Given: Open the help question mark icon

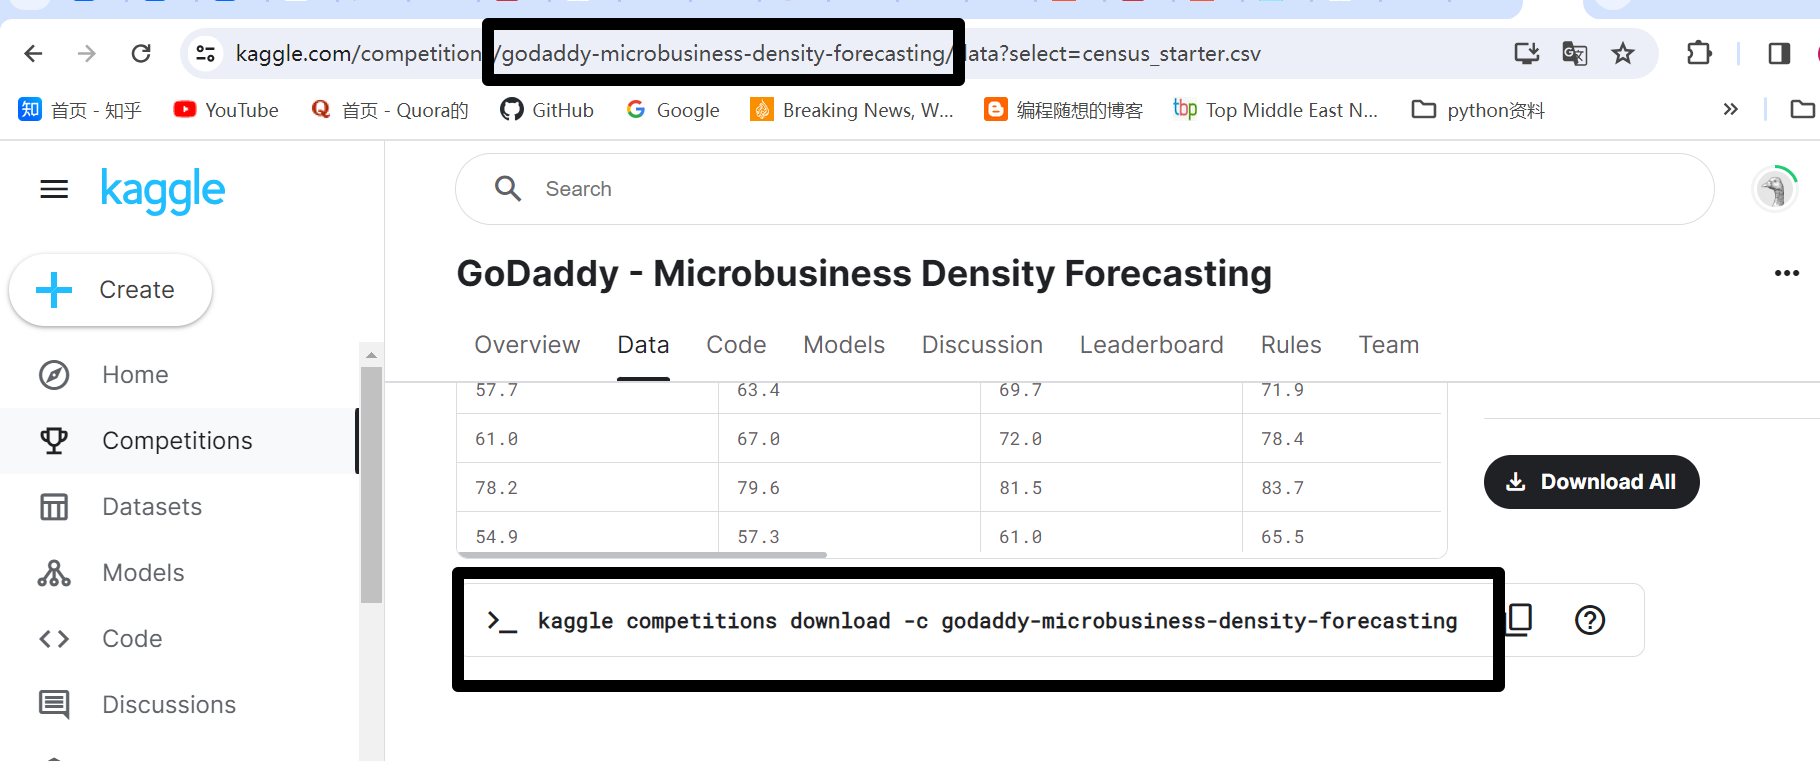Looking at the screenshot, I should tap(1589, 620).
